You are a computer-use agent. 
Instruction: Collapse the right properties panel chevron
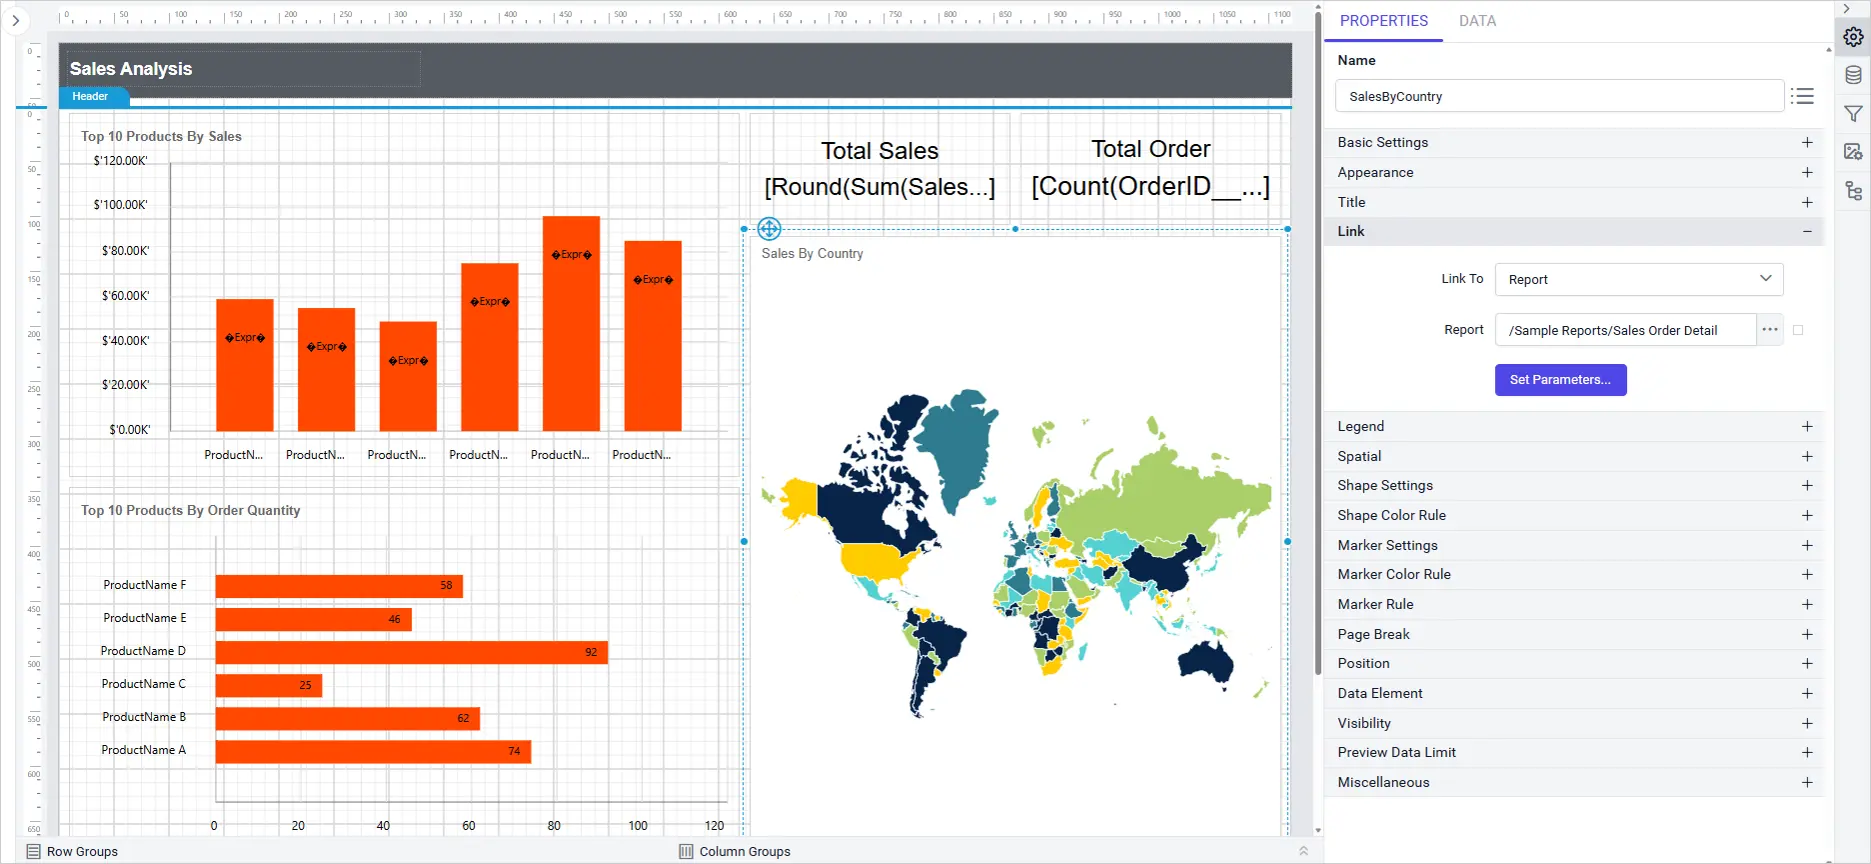pos(1847,9)
